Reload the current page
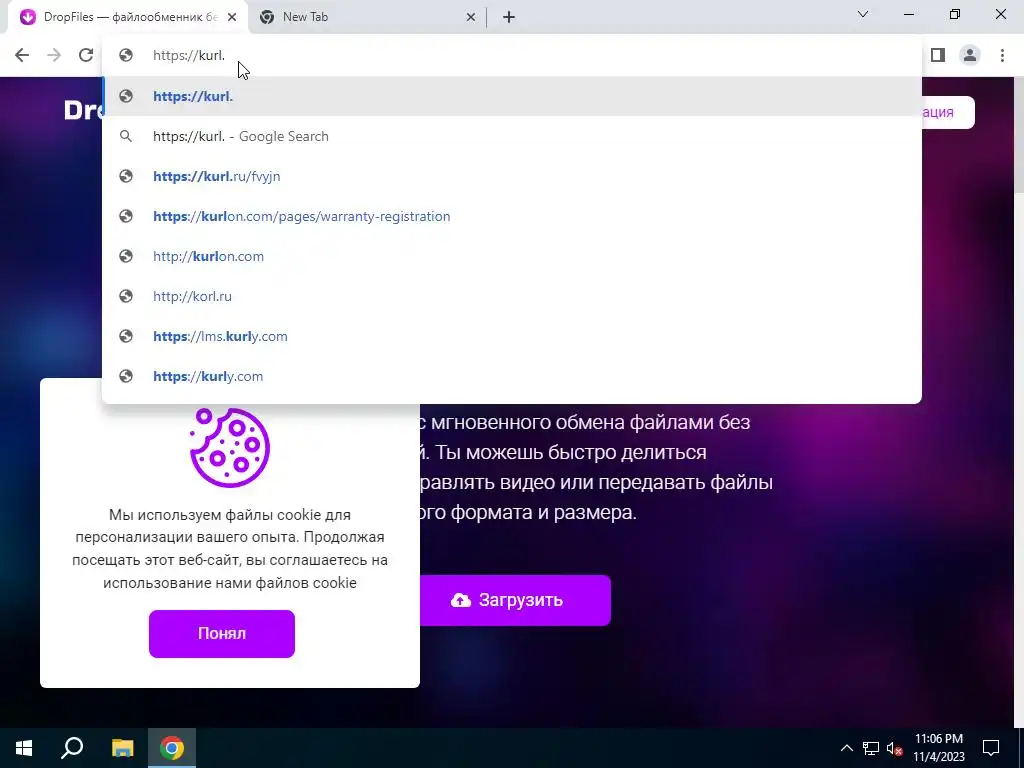The width and height of the screenshot is (1024, 768). (x=86, y=56)
